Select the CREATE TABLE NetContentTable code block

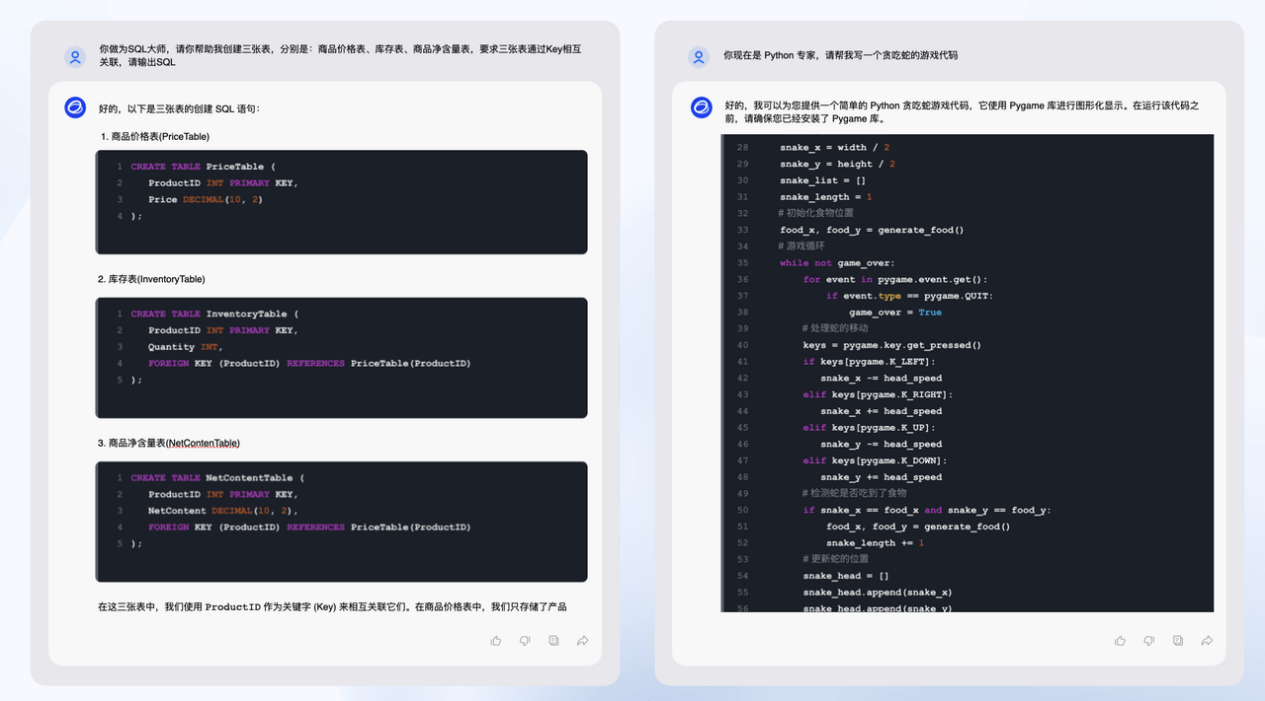coord(341,521)
